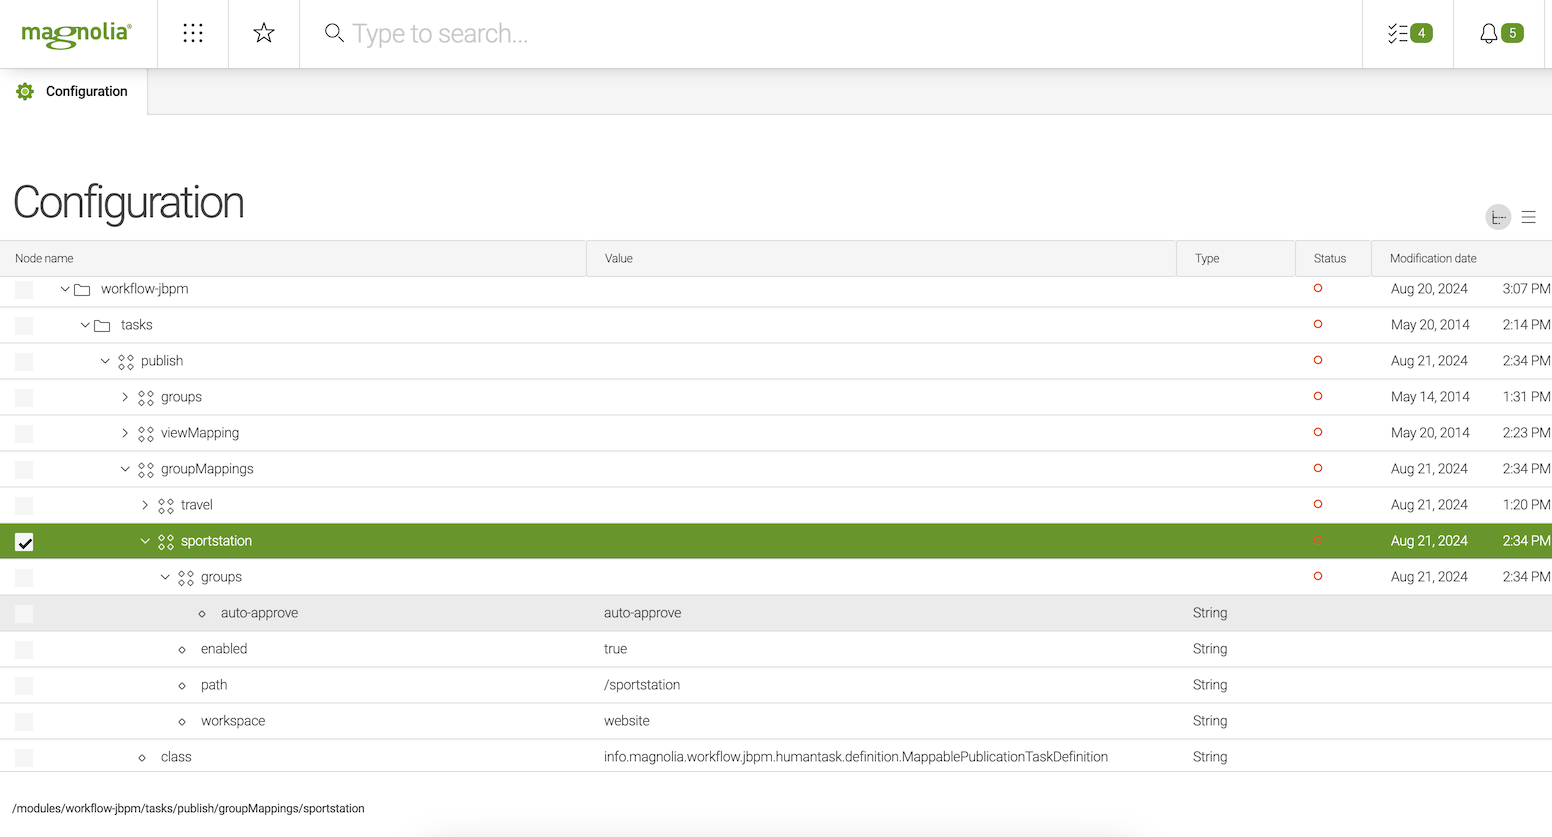Select the website workspace value
This screenshot has width=1552, height=837.
(627, 721)
